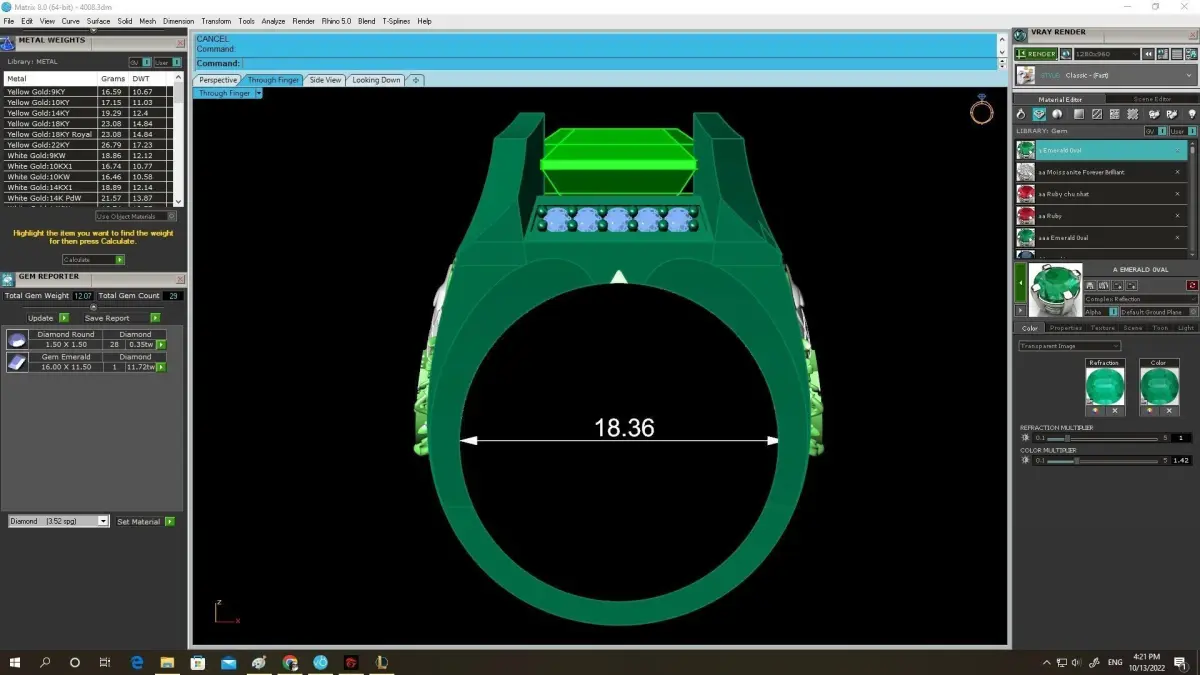Click the Color emerald swatch
The height and width of the screenshot is (675, 1200).
pos(1159,386)
